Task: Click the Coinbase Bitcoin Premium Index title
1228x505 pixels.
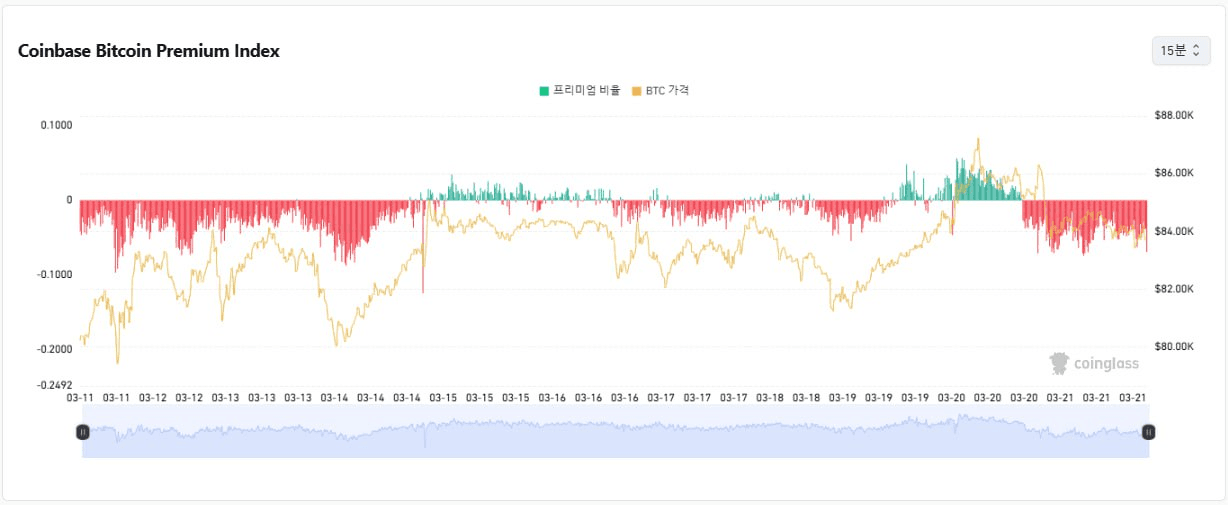Action: click(x=149, y=51)
